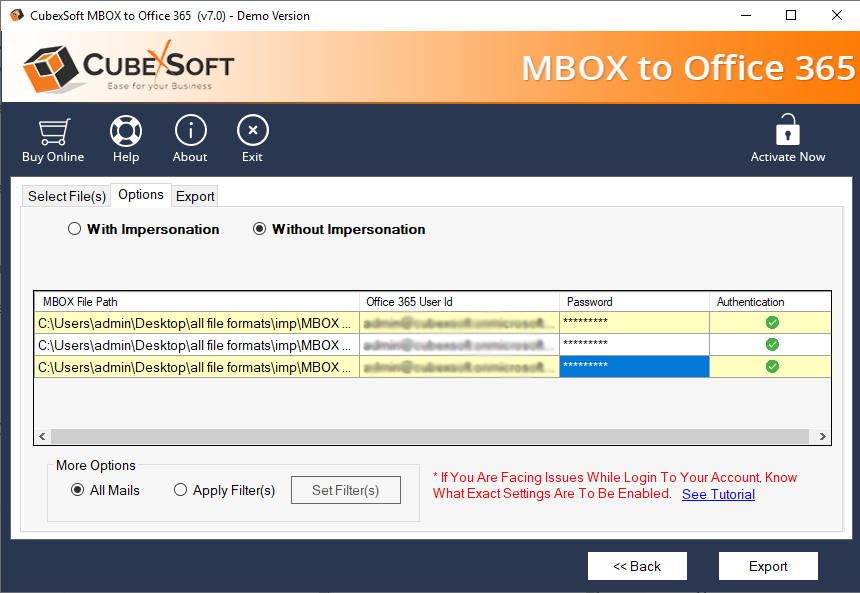Viewport: 860px width, 593px height.
Task: Click the horizontal scrollbar right arrow
Action: click(823, 437)
